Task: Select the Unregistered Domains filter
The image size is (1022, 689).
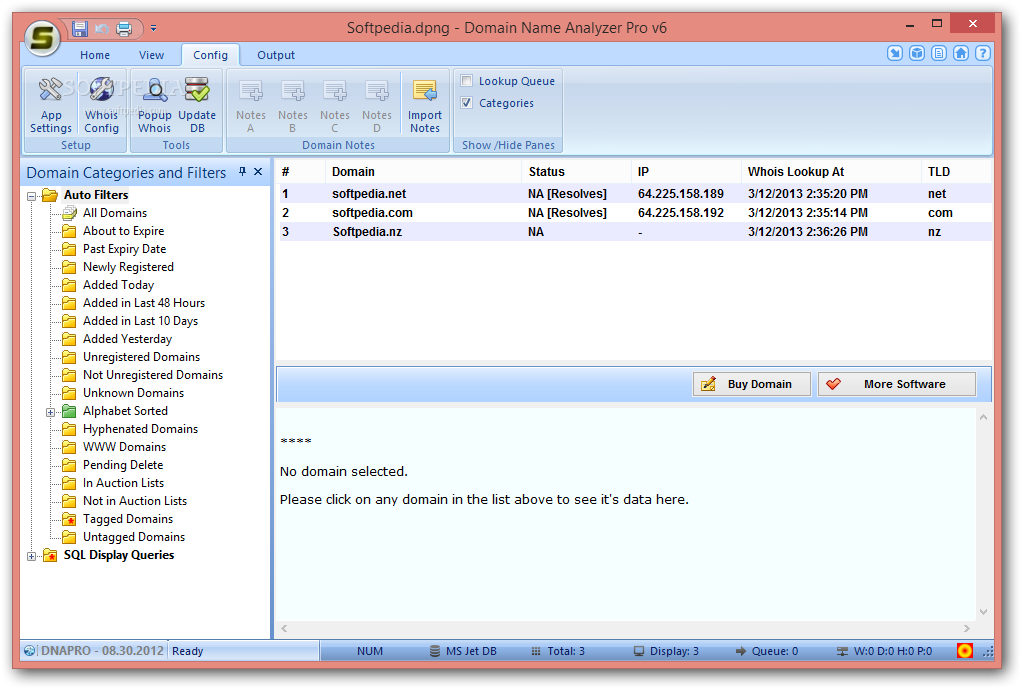Action: (x=141, y=357)
